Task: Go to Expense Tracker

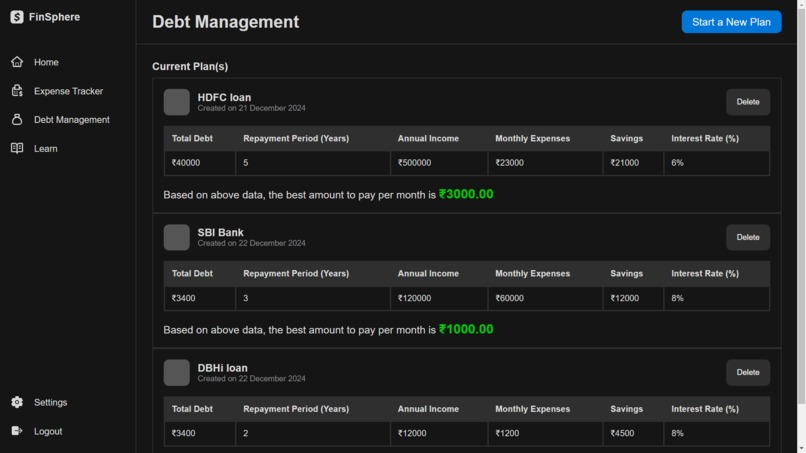Action: (67, 91)
